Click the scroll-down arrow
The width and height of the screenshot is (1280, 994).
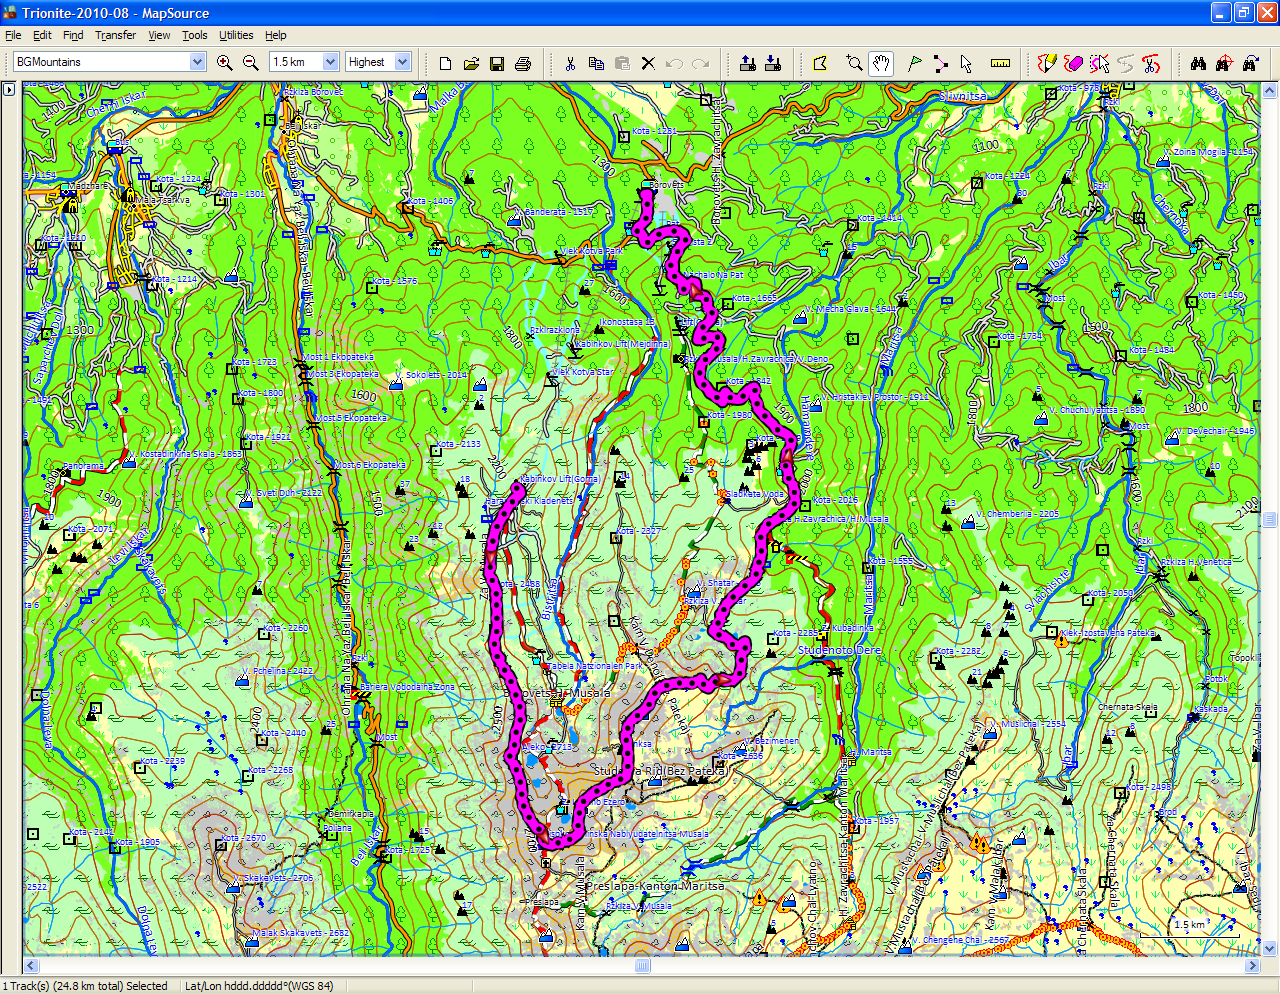(1270, 948)
